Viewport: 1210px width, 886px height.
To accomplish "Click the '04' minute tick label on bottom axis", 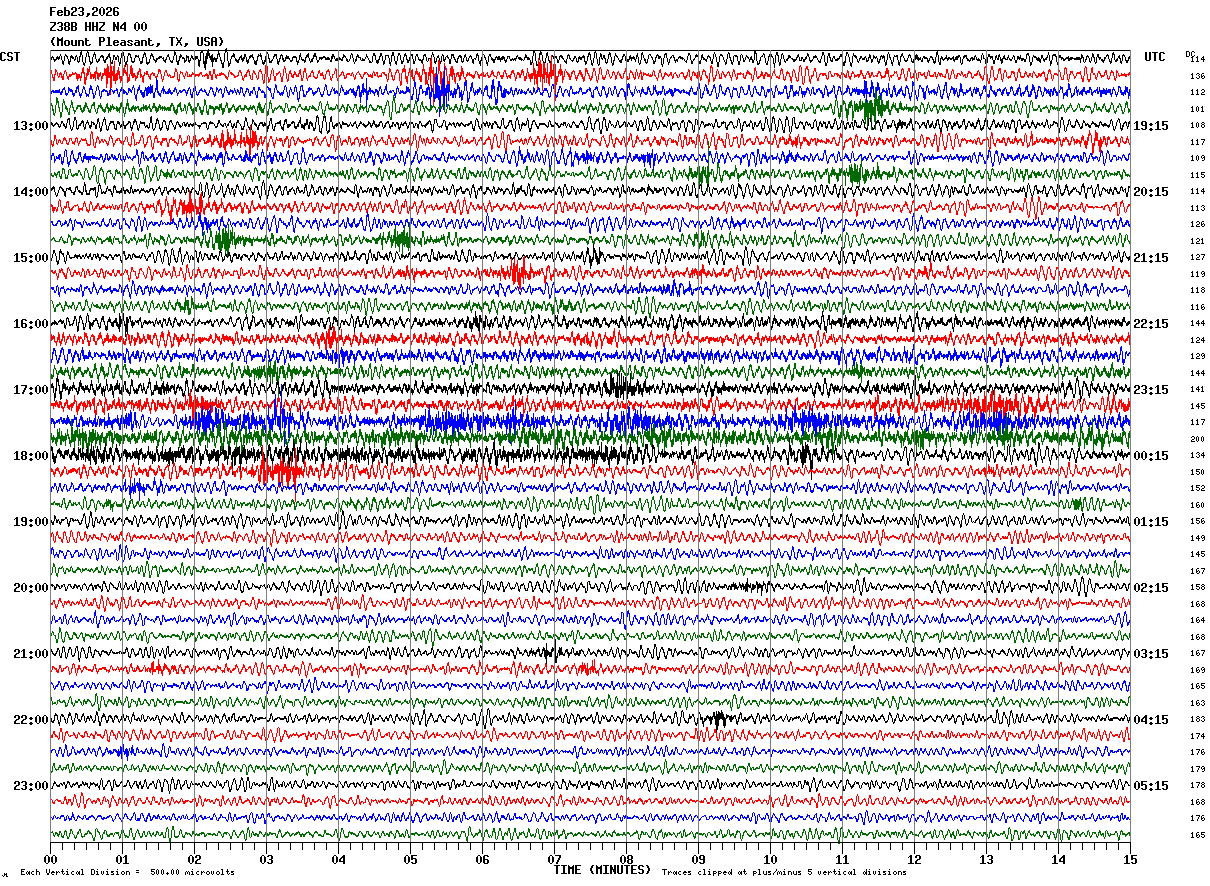I will pyautogui.click(x=338, y=860).
